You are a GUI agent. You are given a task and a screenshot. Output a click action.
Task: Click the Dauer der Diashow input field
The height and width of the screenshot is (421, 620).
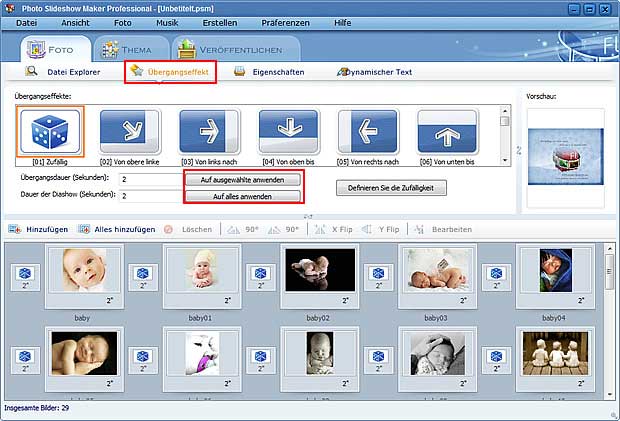[x=151, y=196]
